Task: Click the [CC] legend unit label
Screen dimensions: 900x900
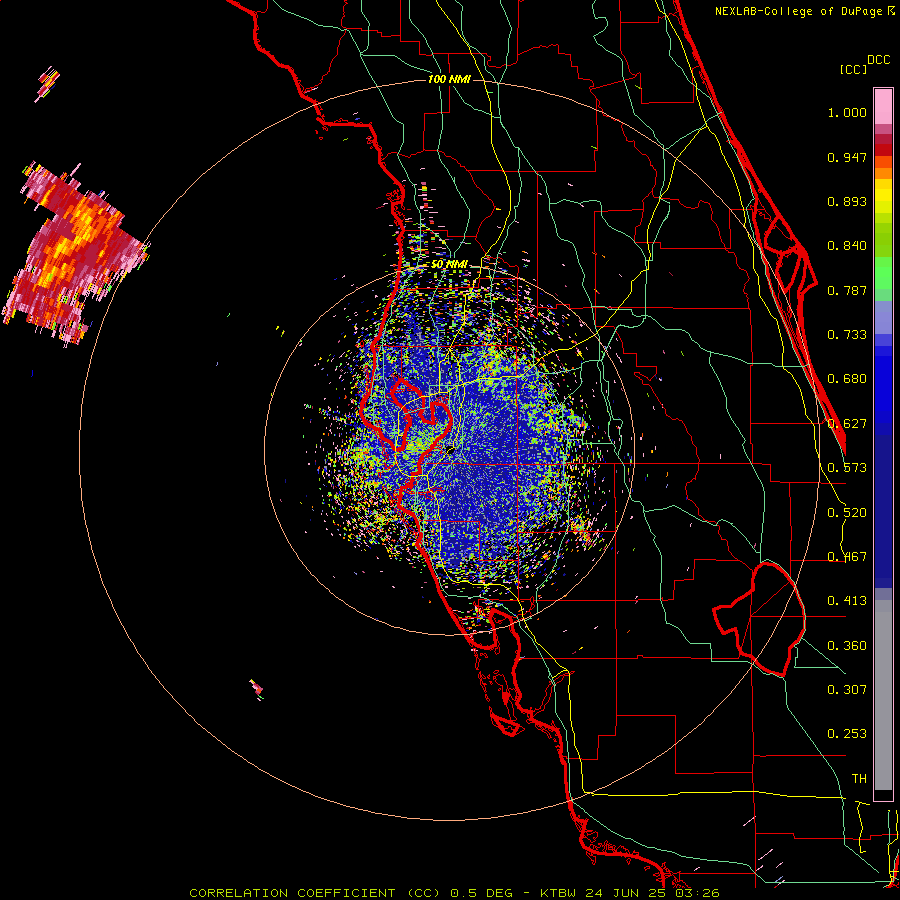Action: pyautogui.click(x=853, y=69)
